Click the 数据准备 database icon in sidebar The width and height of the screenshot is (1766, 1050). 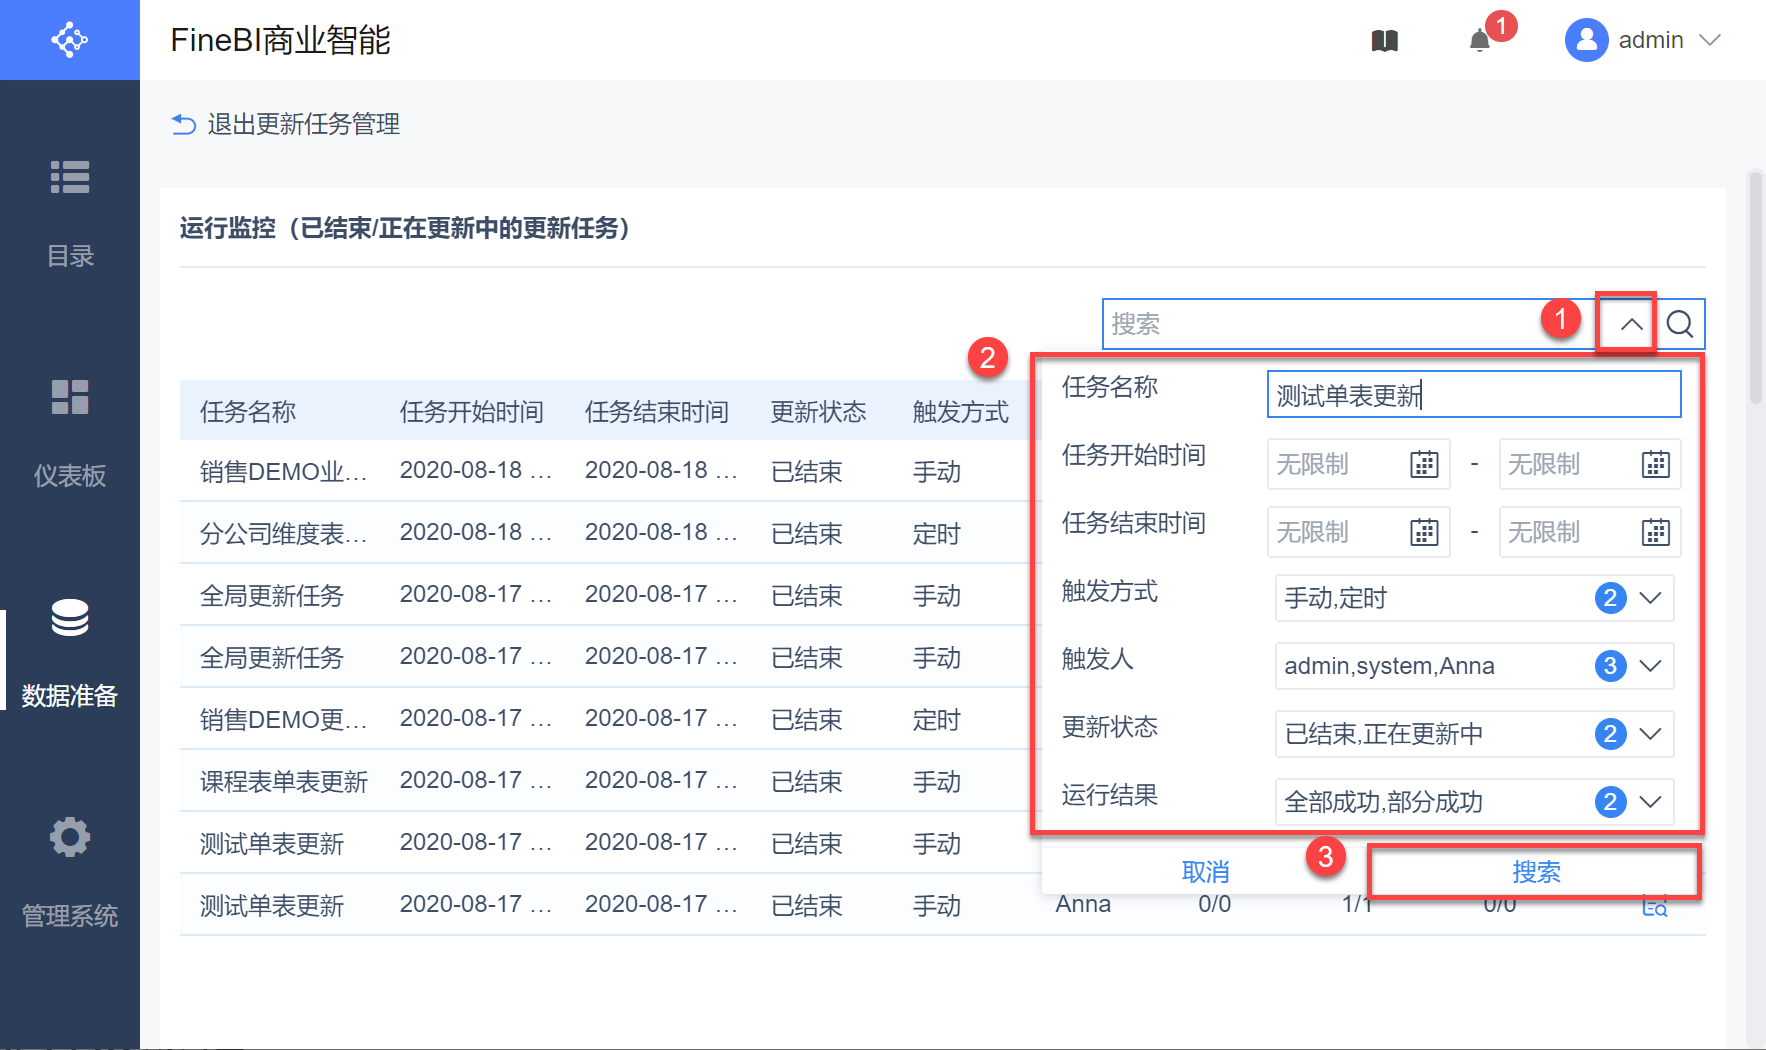click(x=70, y=617)
